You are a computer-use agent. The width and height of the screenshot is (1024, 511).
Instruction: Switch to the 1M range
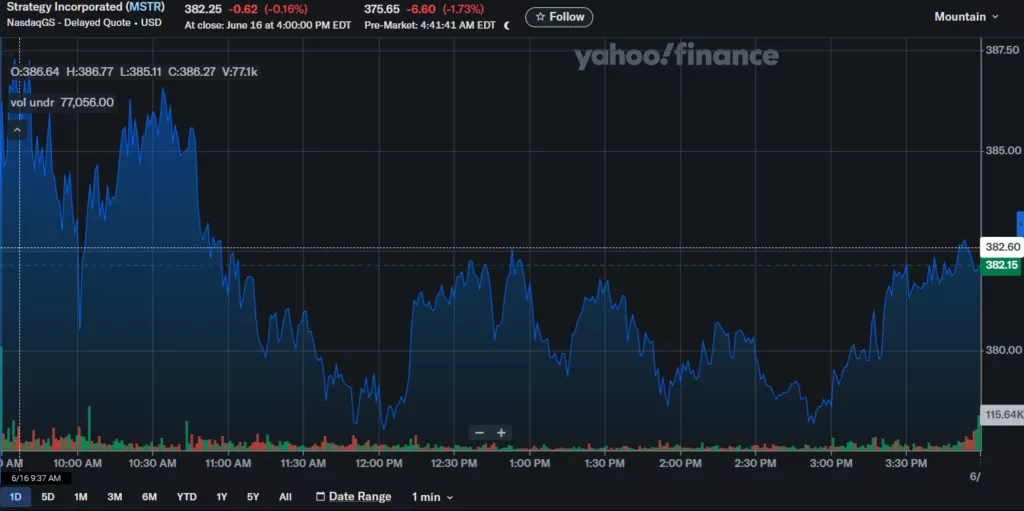click(81, 497)
